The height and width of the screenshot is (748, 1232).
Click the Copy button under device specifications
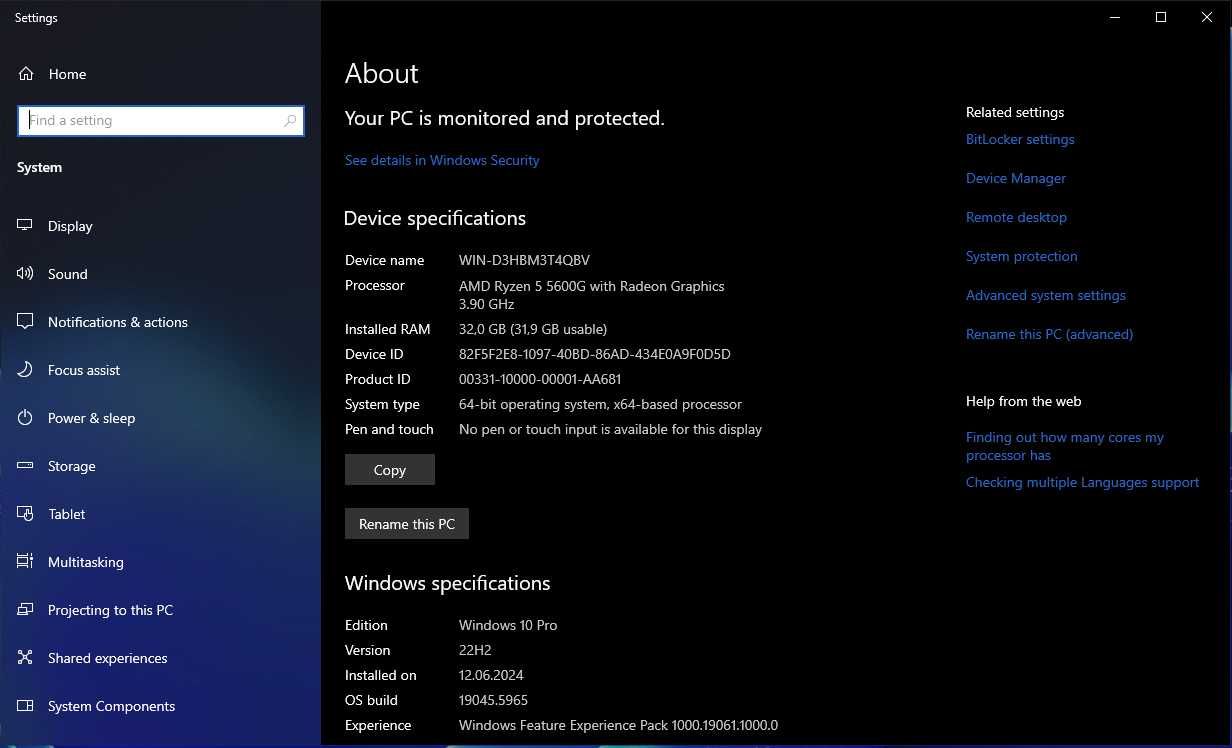click(390, 470)
